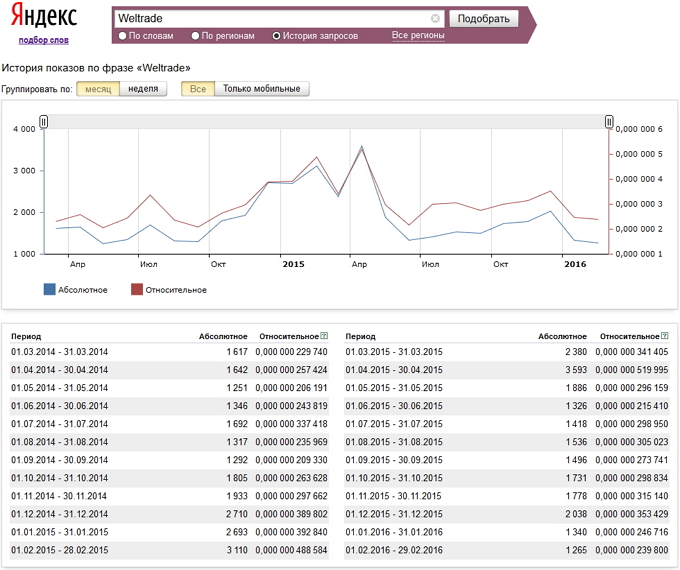Open the подбор слов link
The image size is (680, 570).
coord(43,40)
